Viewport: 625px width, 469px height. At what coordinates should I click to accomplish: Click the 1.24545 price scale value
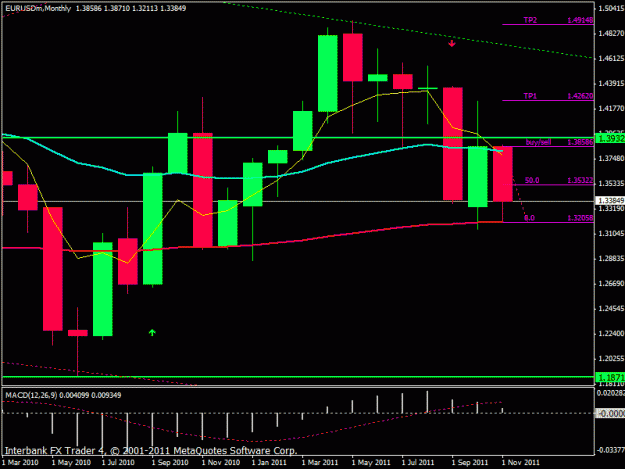[611, 308]
